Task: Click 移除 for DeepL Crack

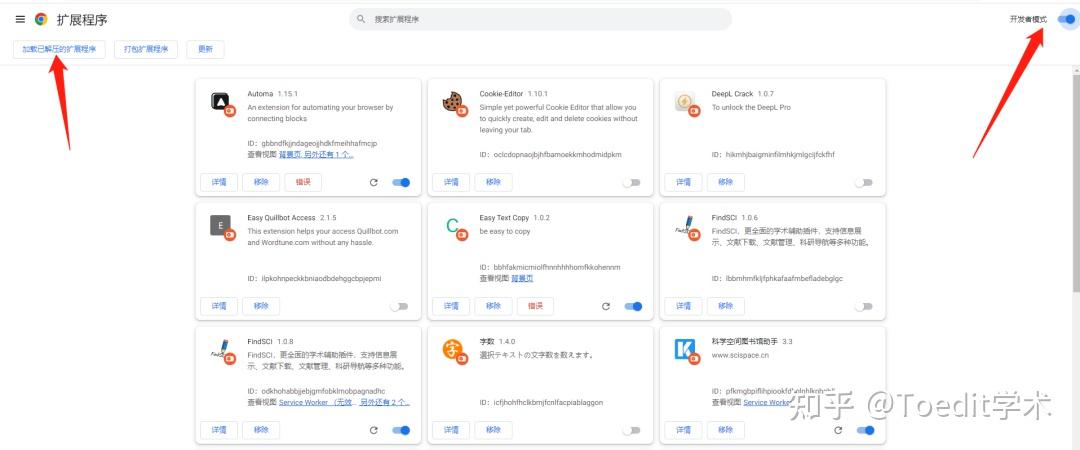Action: [x=725, y=182]
